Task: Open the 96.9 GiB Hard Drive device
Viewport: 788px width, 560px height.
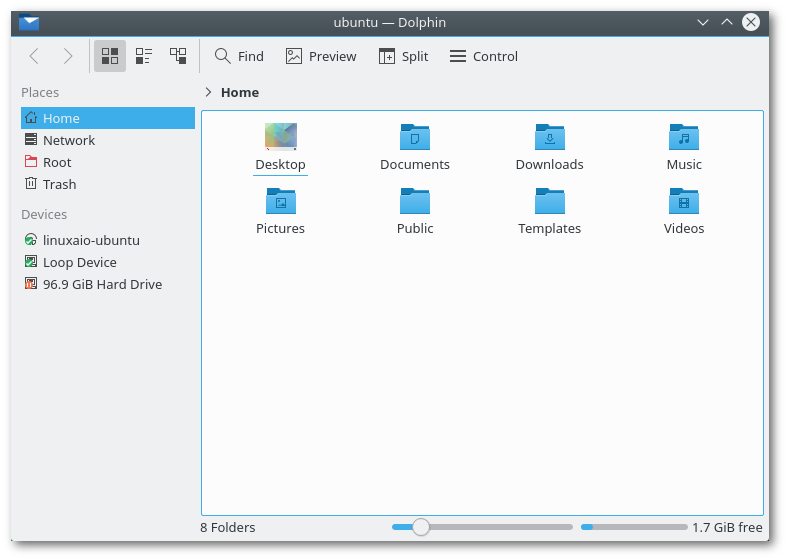Action: tap(102, 284)
